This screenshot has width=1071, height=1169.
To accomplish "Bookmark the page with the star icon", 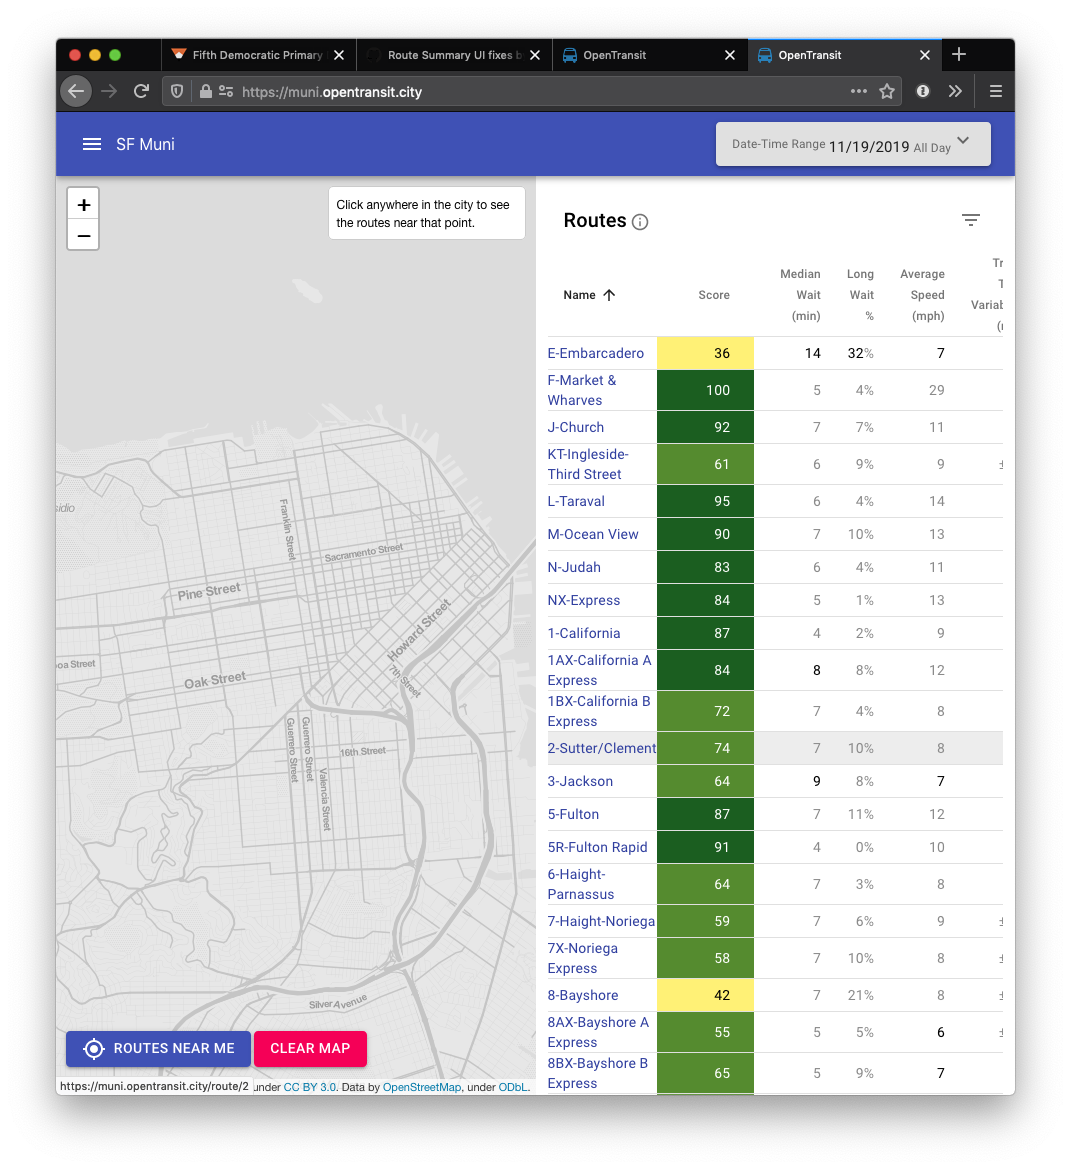I will pyautogui.click(x=887, y=91).
